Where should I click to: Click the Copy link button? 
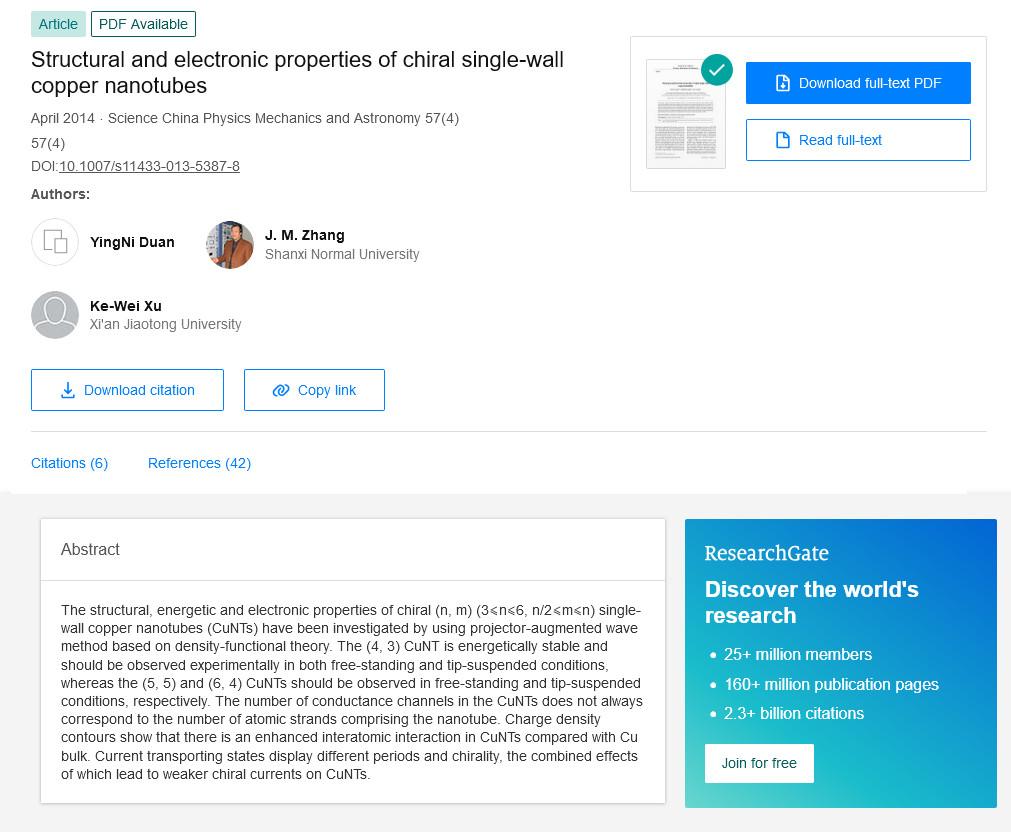point(314,390)
